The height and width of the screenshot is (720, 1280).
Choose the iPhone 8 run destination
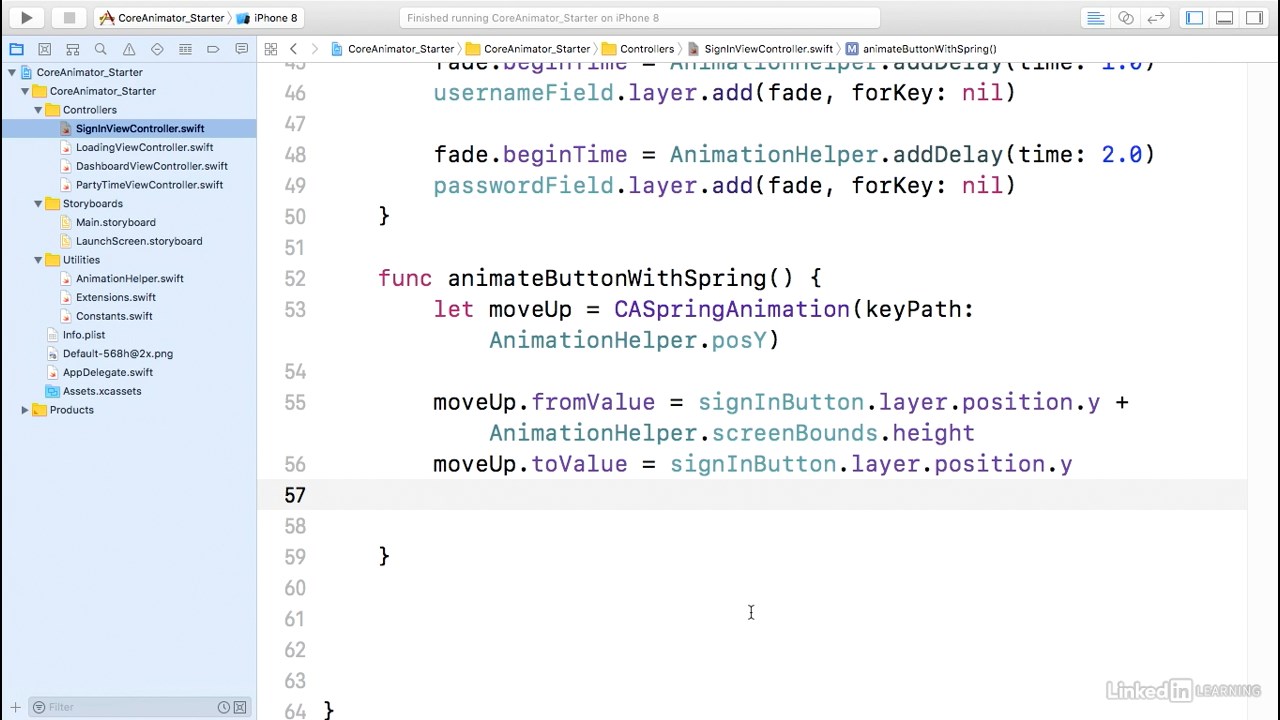[x=267, y=18]
